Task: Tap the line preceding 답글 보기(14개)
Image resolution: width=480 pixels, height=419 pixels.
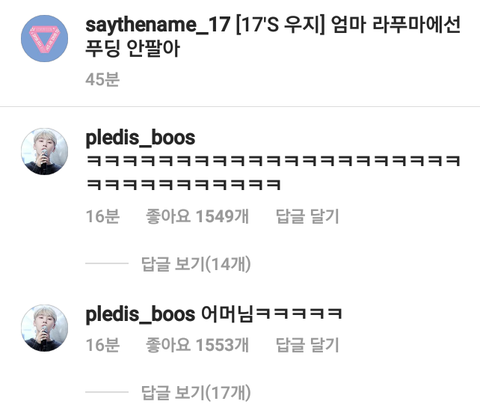Action: click(107, 263)
